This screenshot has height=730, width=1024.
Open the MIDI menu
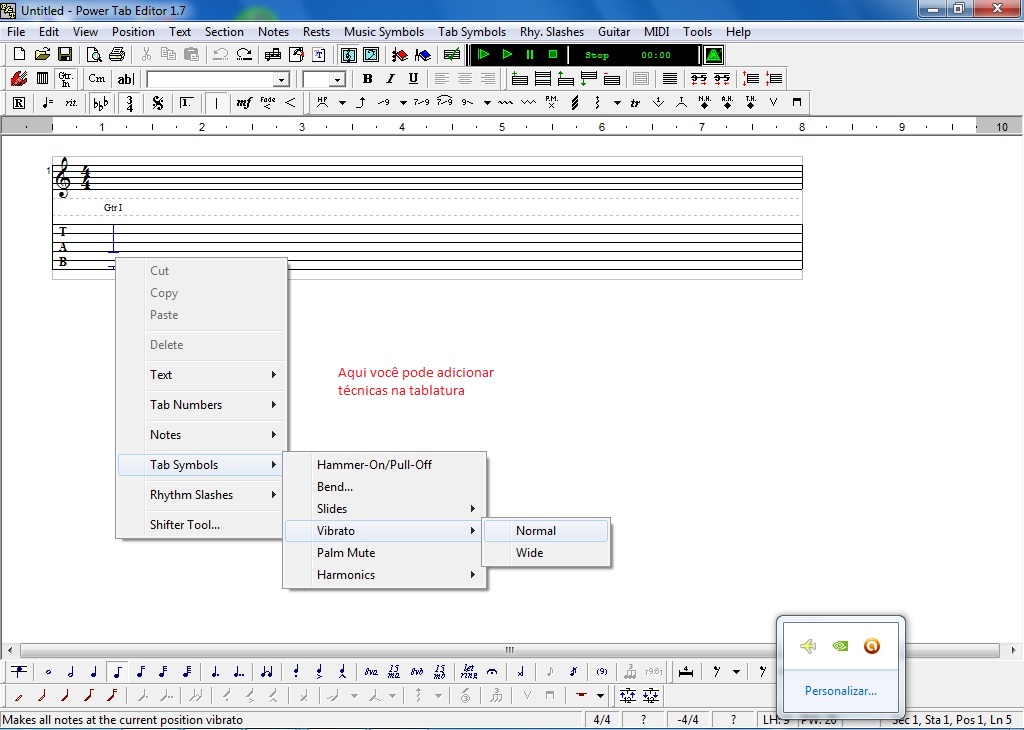coord(656,31)
